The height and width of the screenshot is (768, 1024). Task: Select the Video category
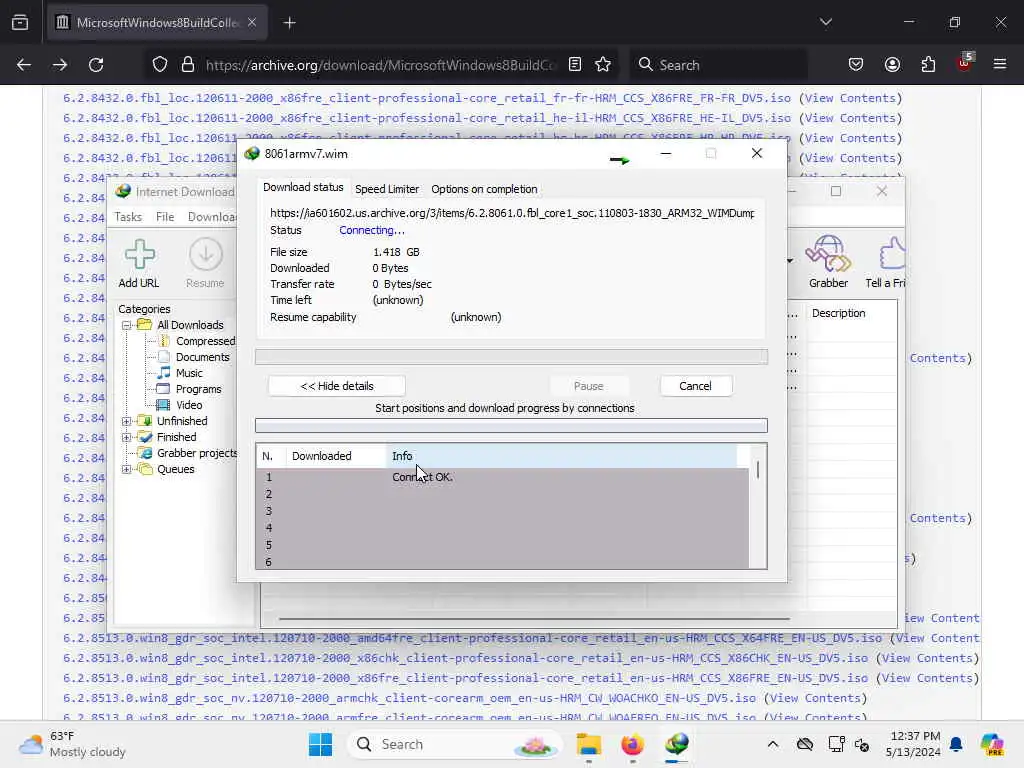[189, 406]
